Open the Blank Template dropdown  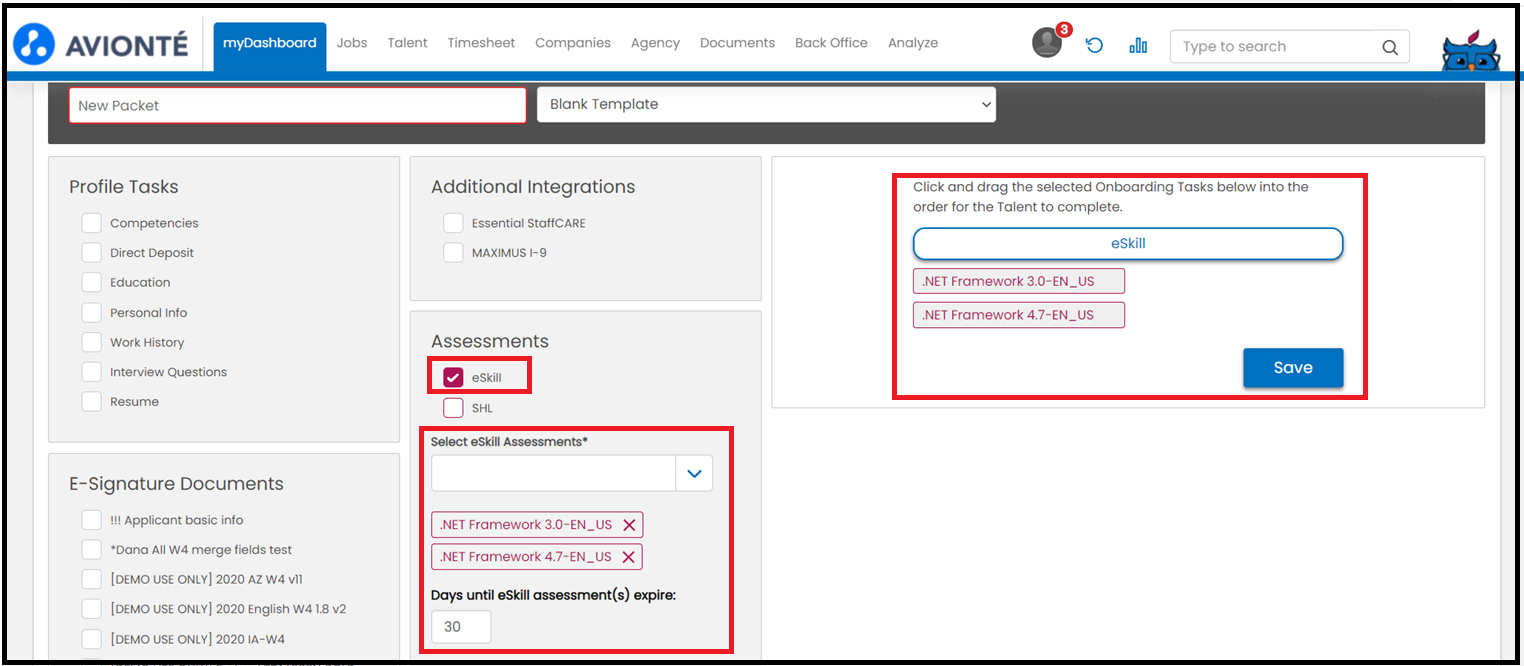tap(766, 104)
